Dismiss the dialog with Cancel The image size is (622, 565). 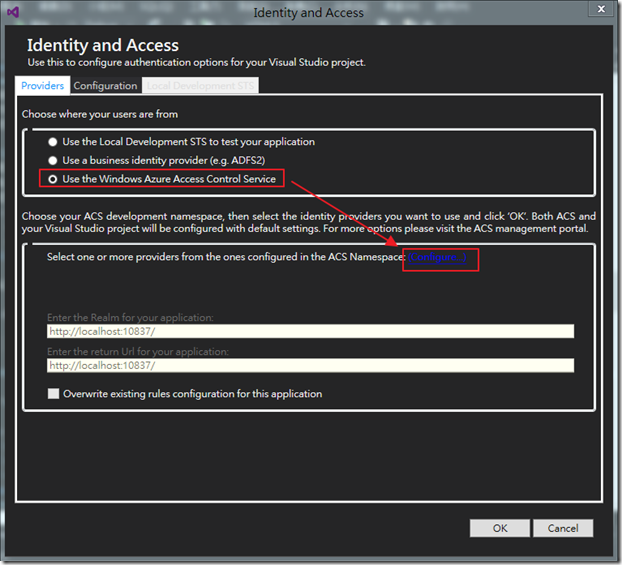[x=563, y=528]
